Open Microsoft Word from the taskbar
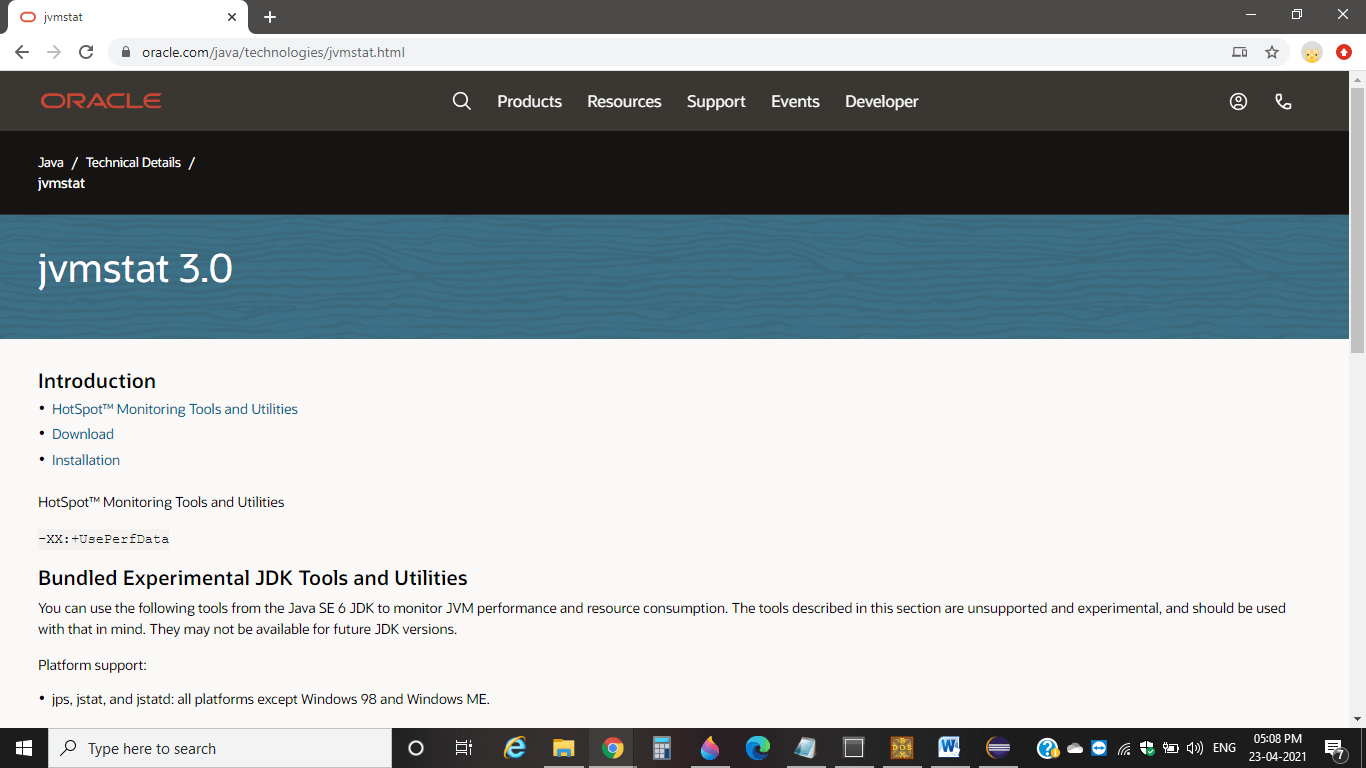 click(950, 748)
